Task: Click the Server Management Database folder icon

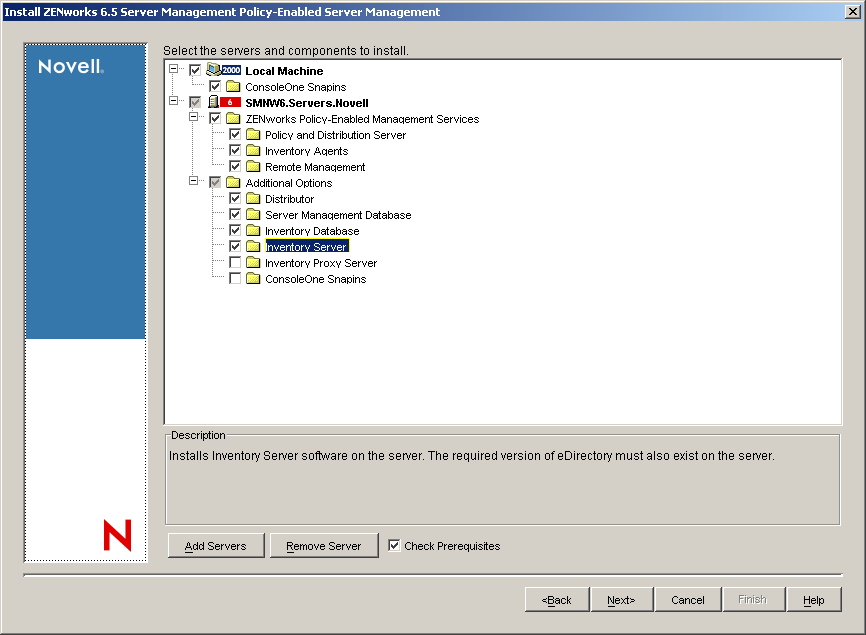Action: pos(253,214)
